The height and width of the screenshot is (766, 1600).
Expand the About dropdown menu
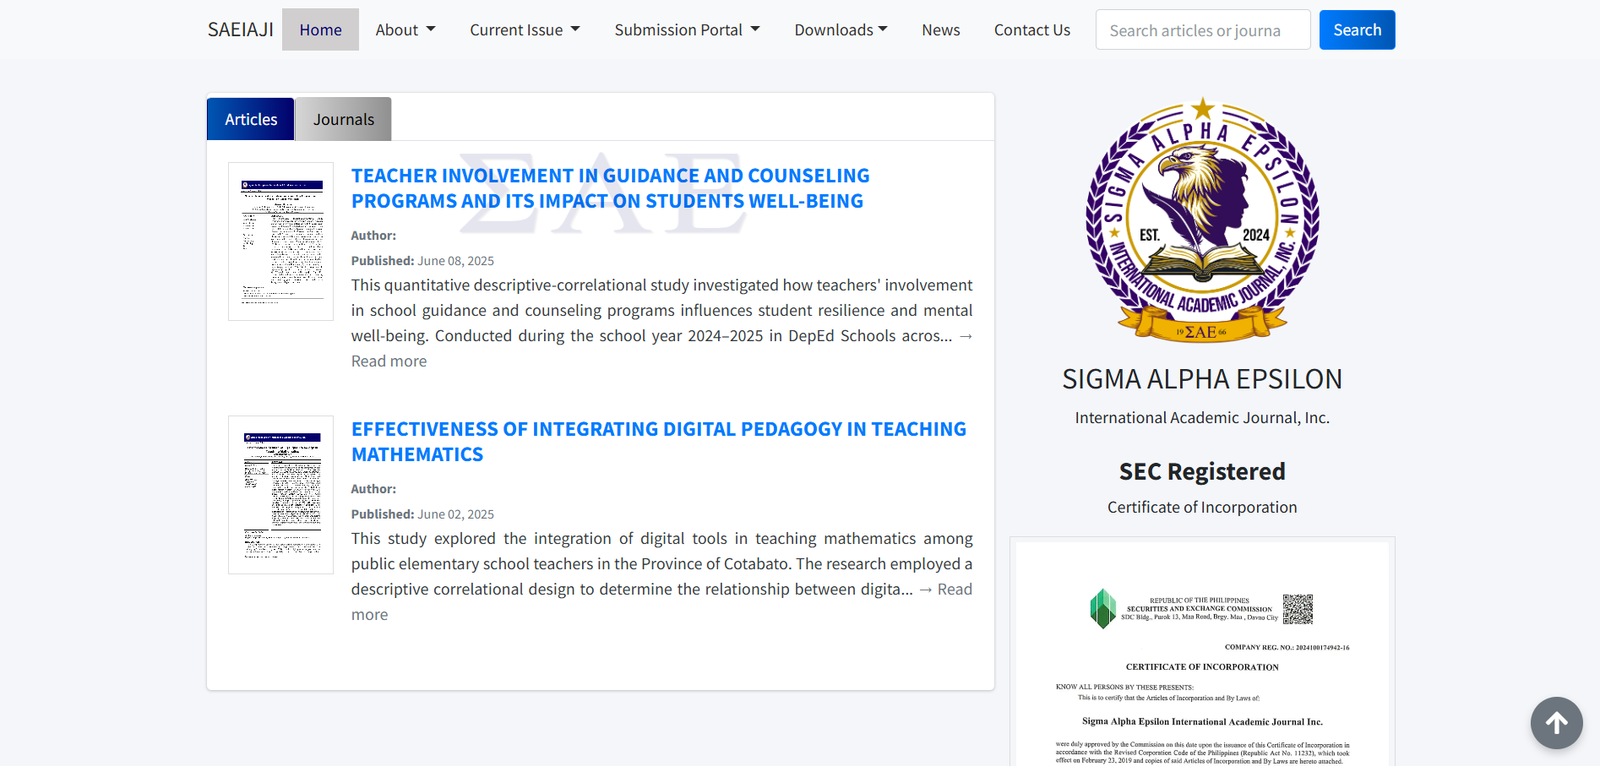tap(405, 30)
